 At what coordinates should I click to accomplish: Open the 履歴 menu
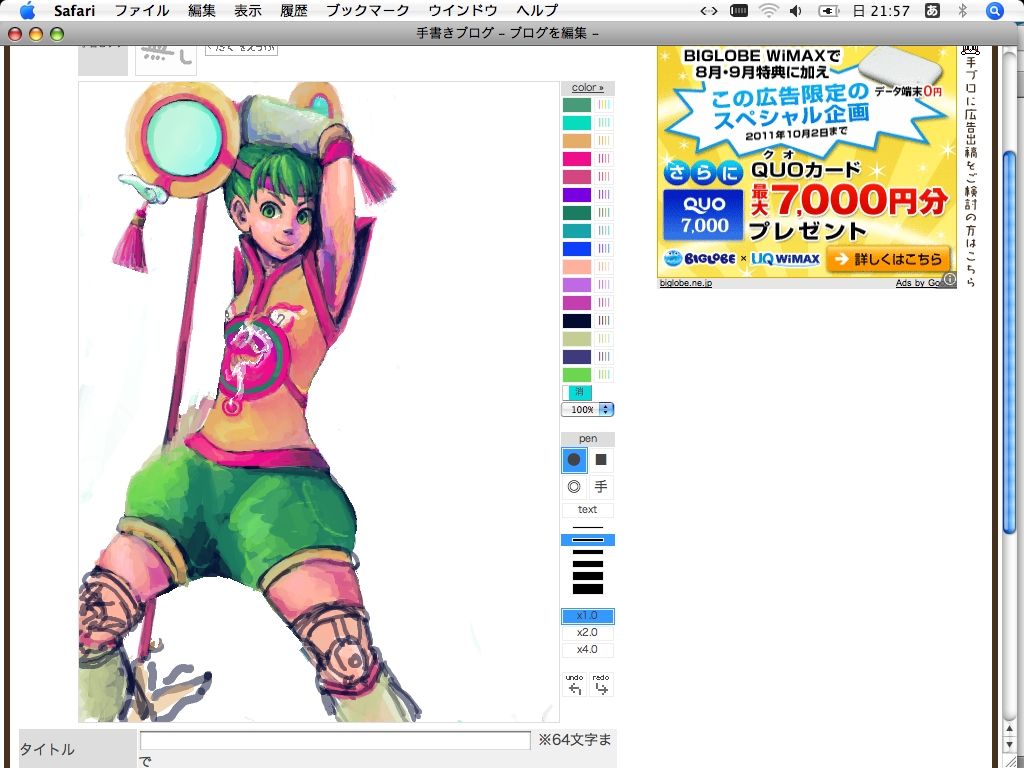pyautogui.click(x=294, y=11)
